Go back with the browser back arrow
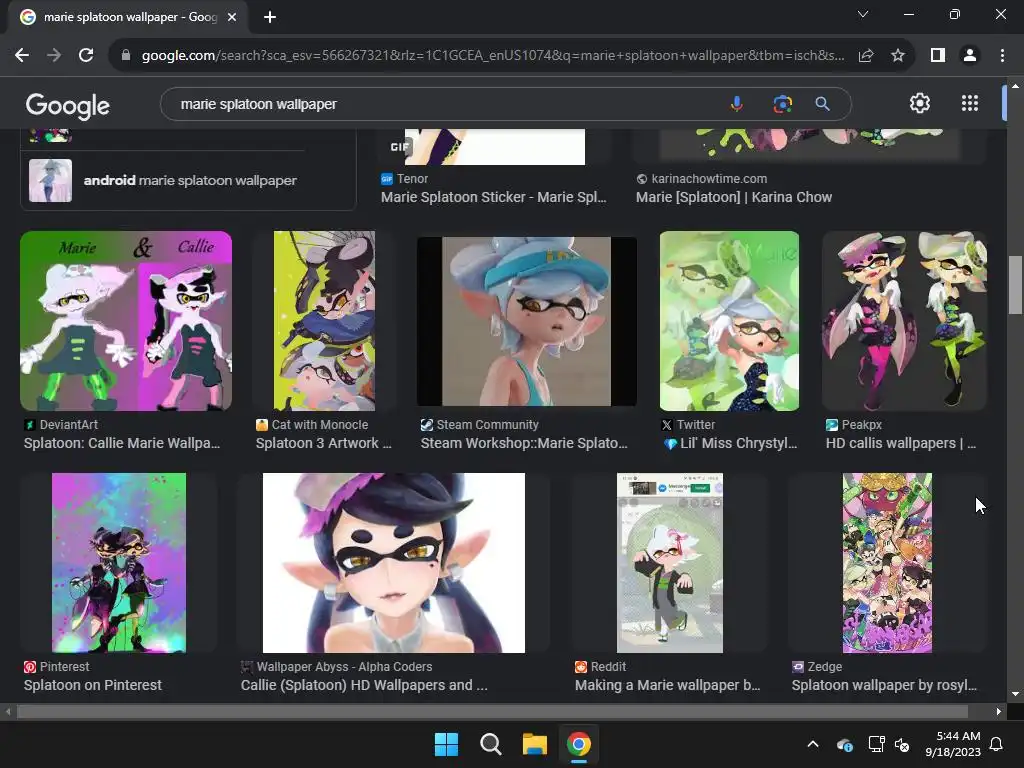The image size is (1024, 768). point(22,56)
